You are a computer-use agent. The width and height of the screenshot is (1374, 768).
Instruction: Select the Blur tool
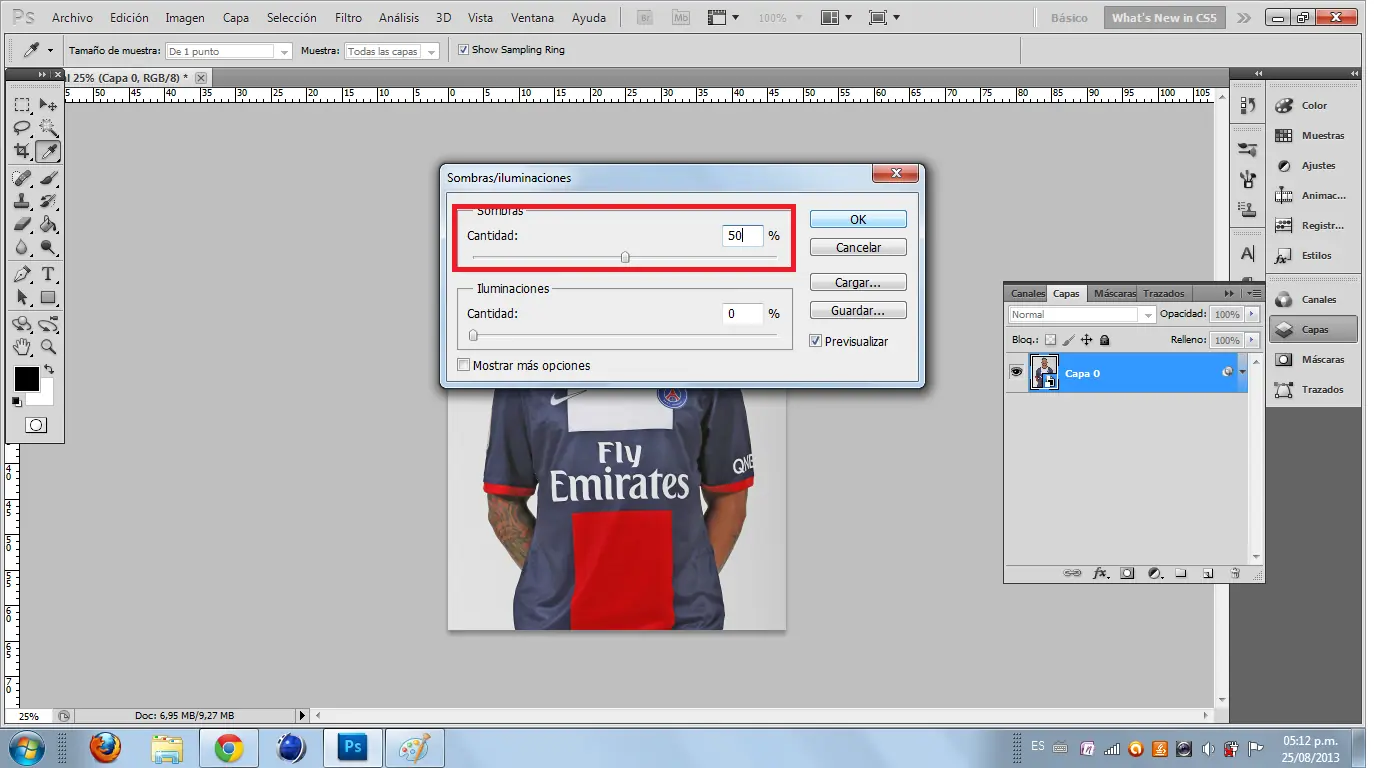click(x=22, y=247)
